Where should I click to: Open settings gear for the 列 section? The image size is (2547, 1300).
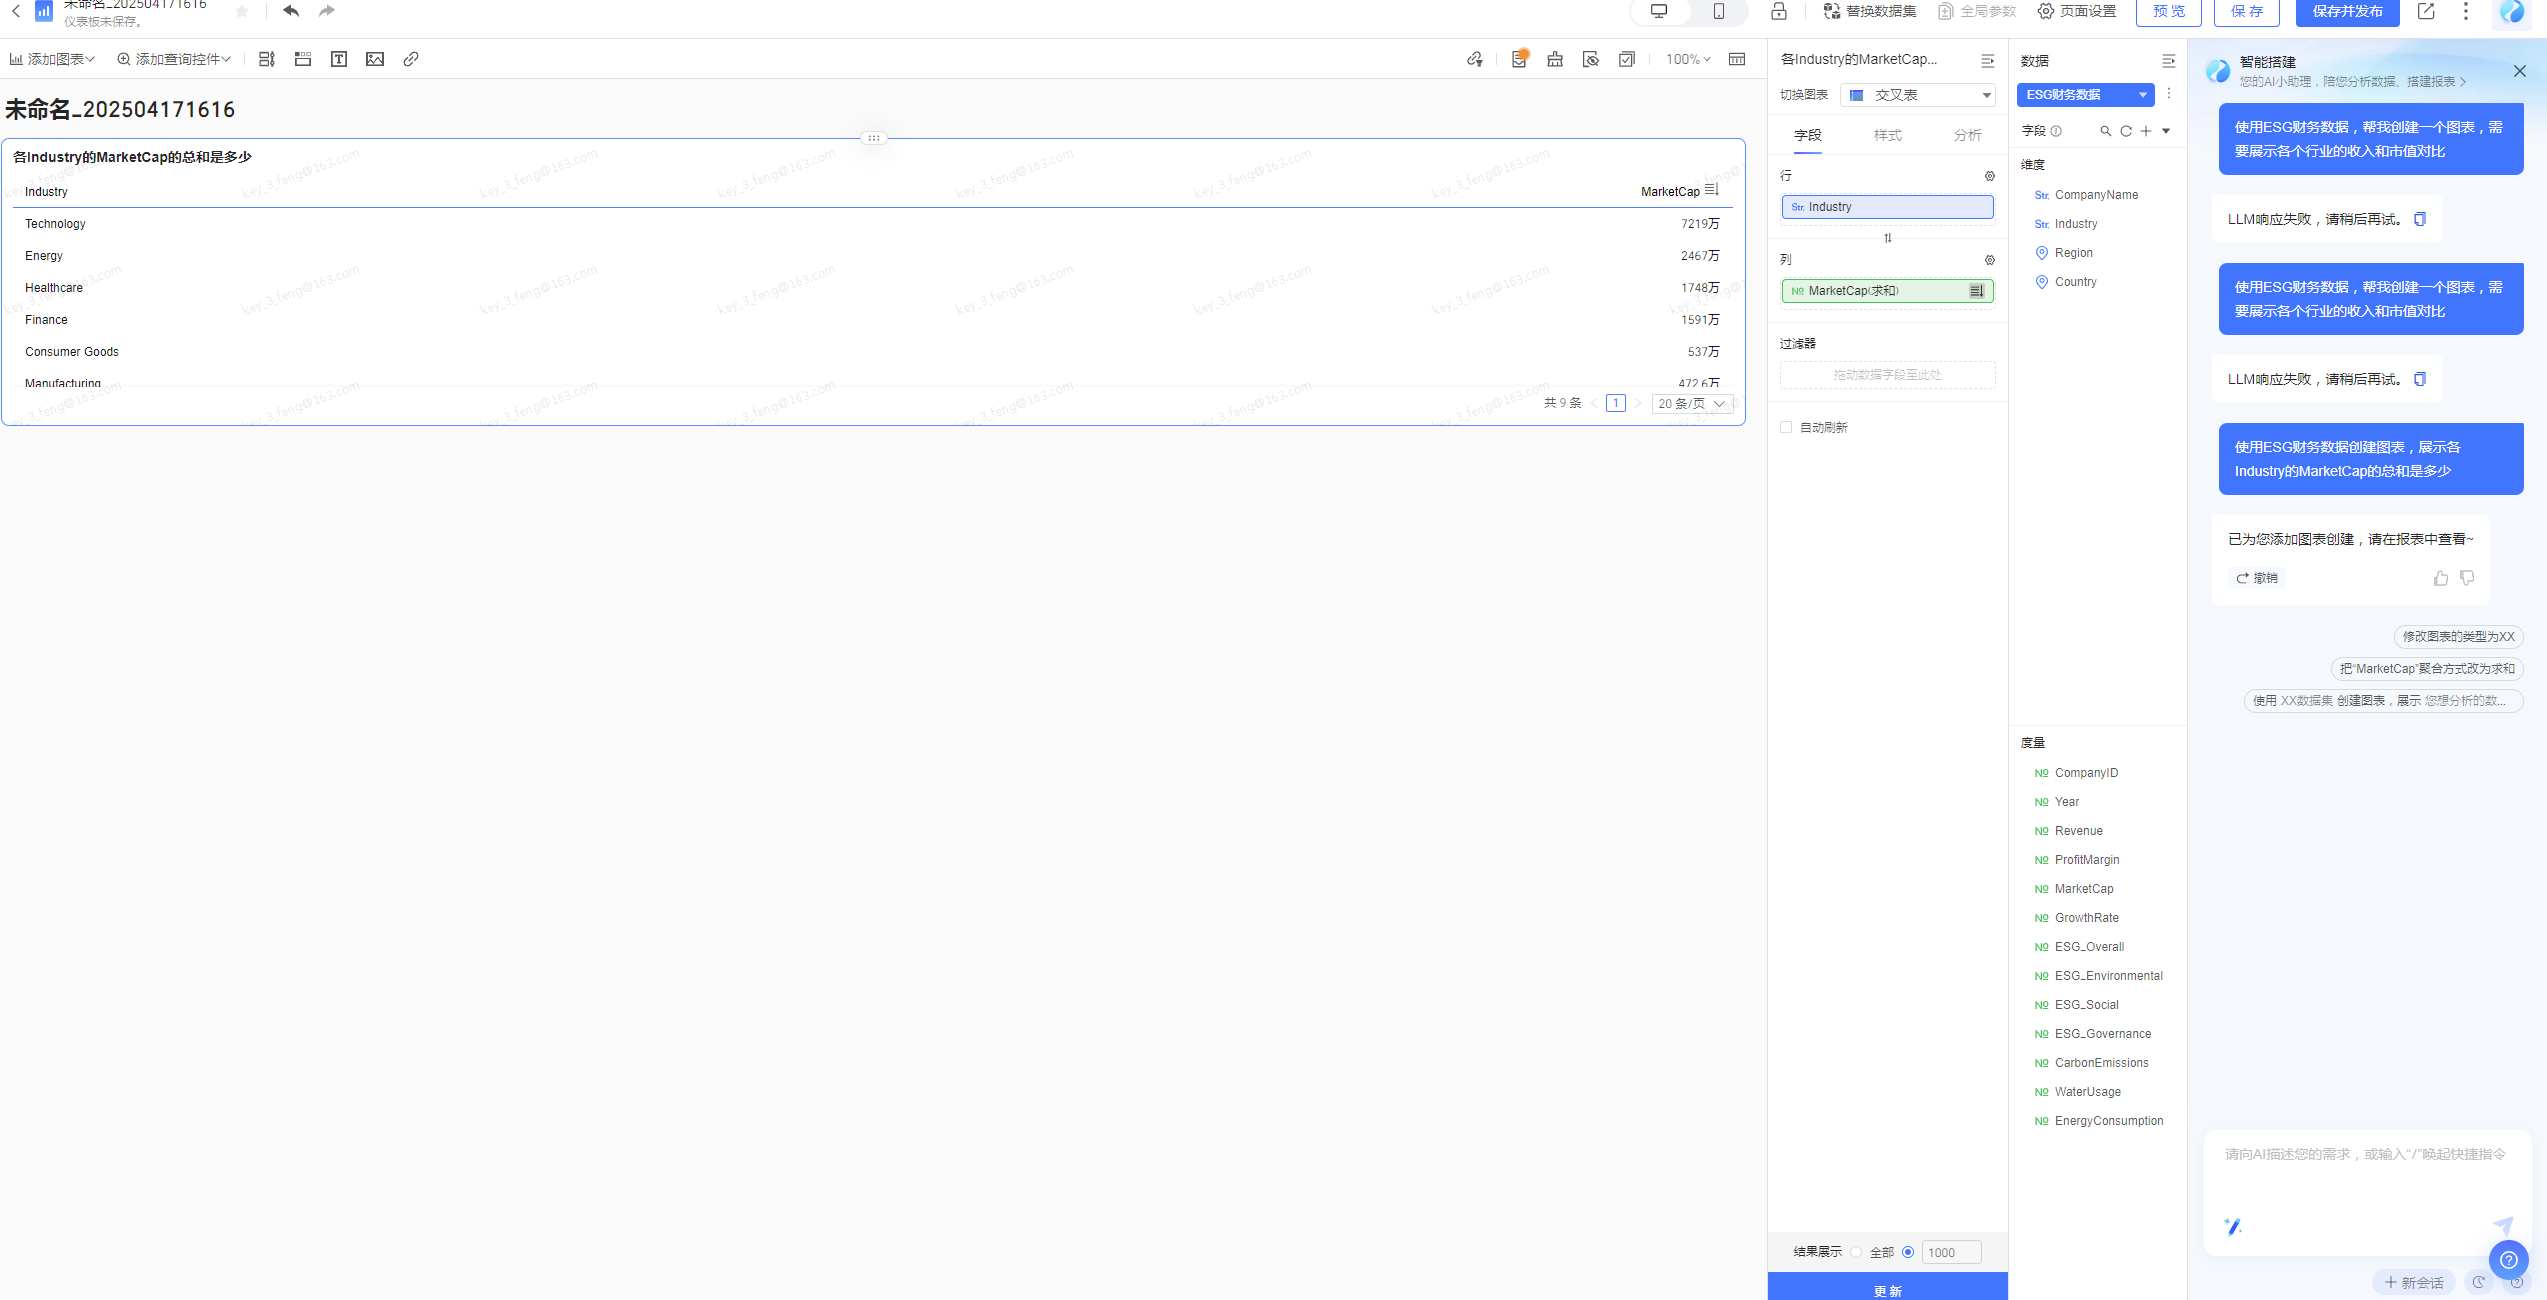point(1990,260)
